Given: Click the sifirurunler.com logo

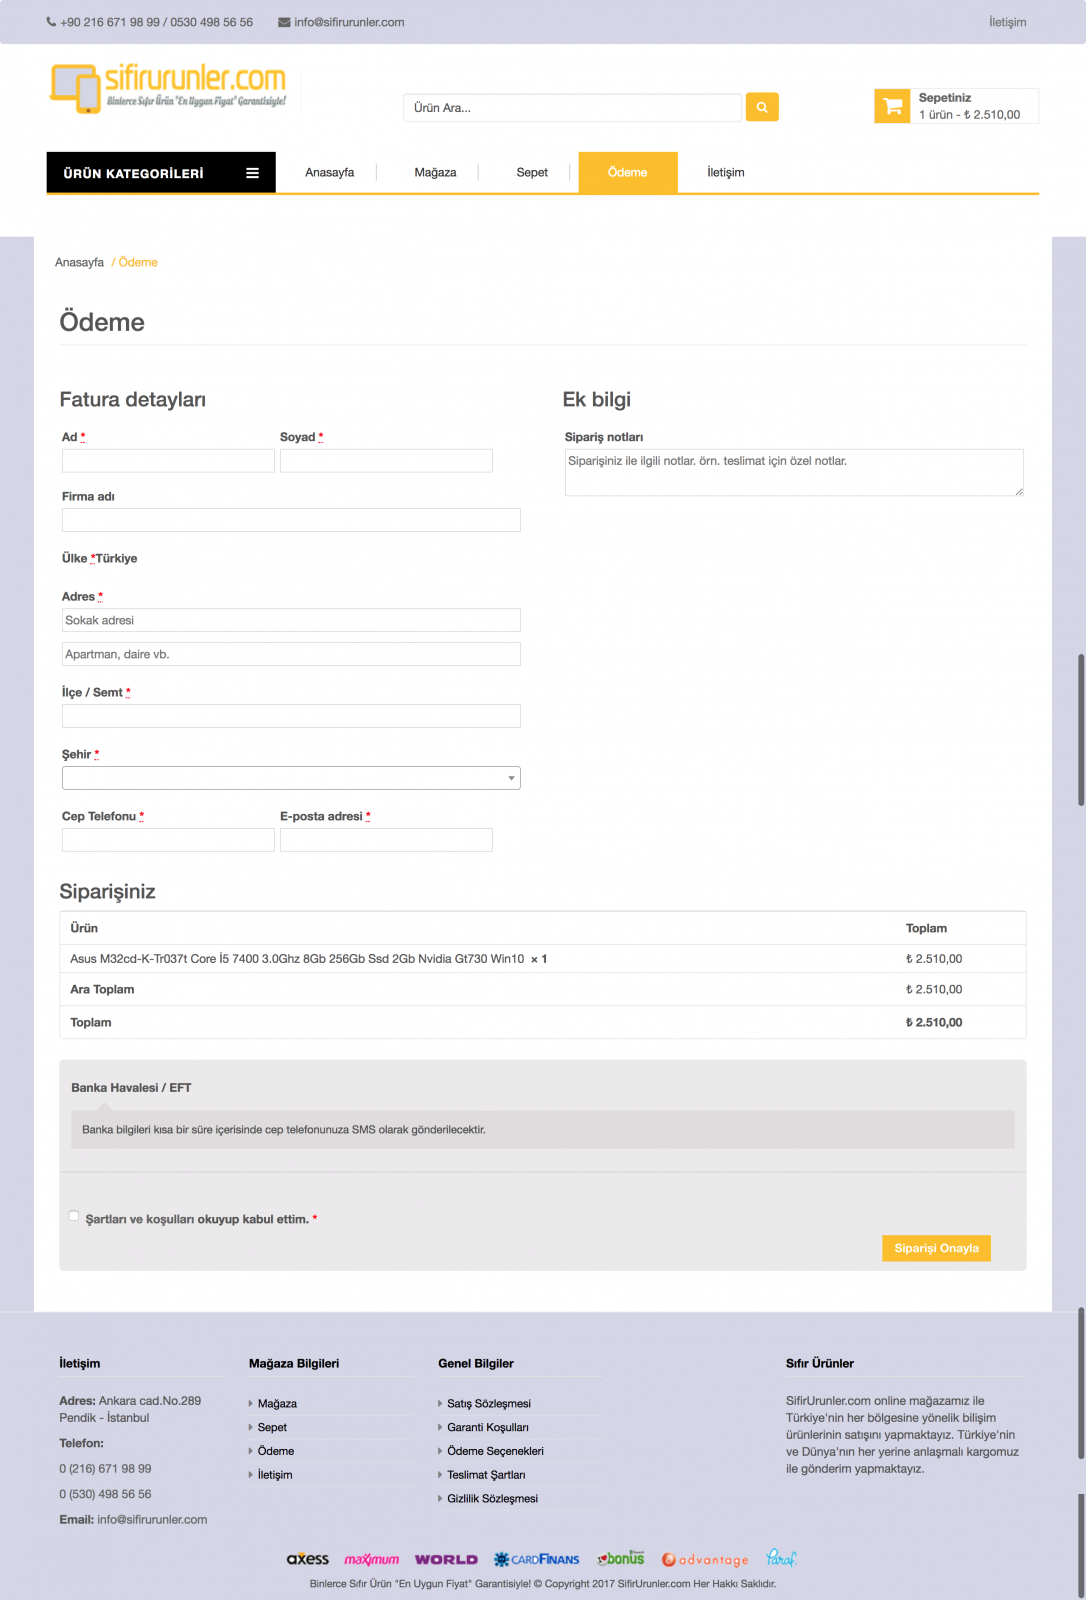Looking at the screenshot, I should [168, 87].
